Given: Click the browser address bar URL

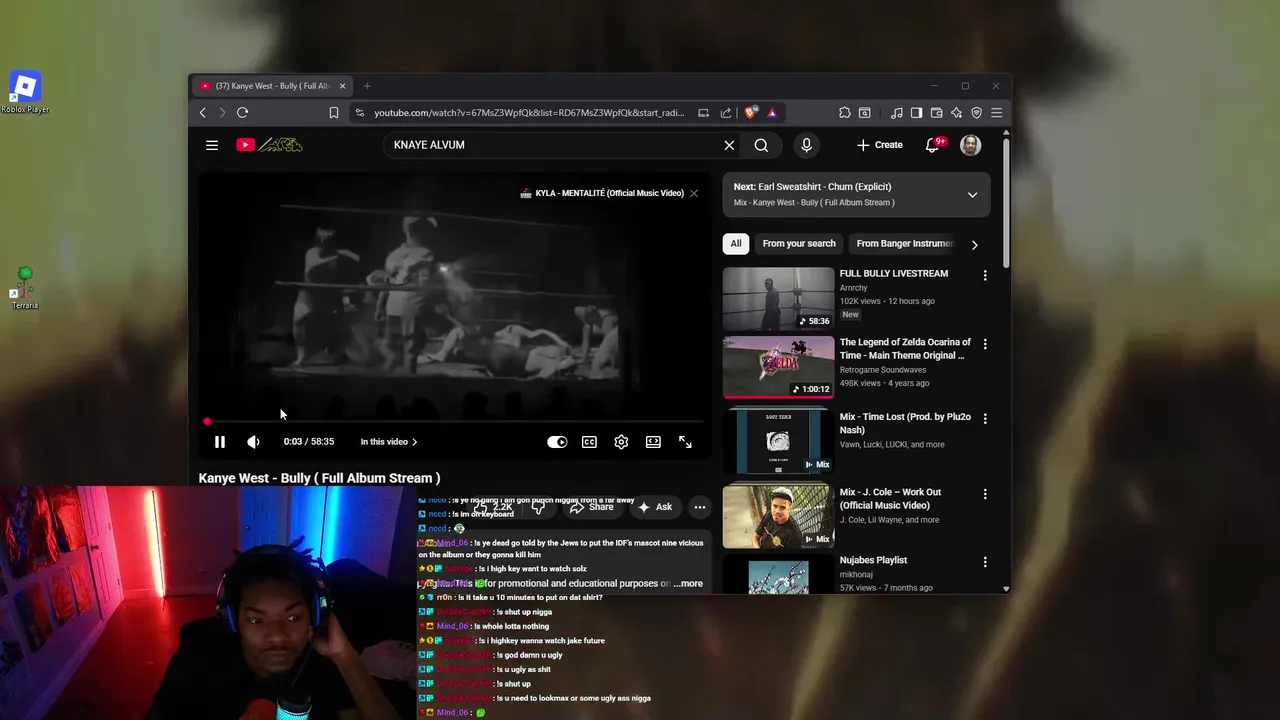Looking at the screenshot, I should (529, 113).
